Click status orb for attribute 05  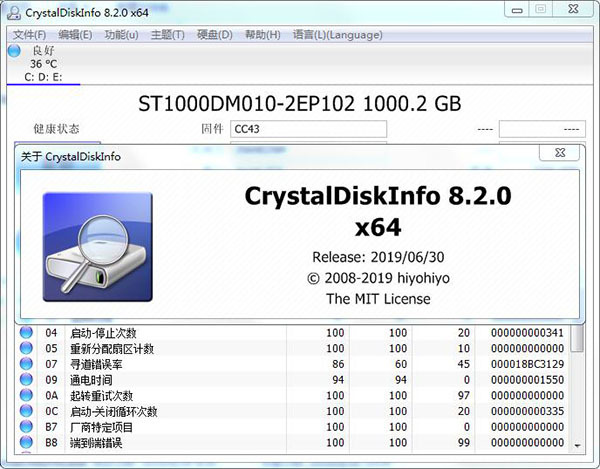pyautogui.click(x=26, y=348)
